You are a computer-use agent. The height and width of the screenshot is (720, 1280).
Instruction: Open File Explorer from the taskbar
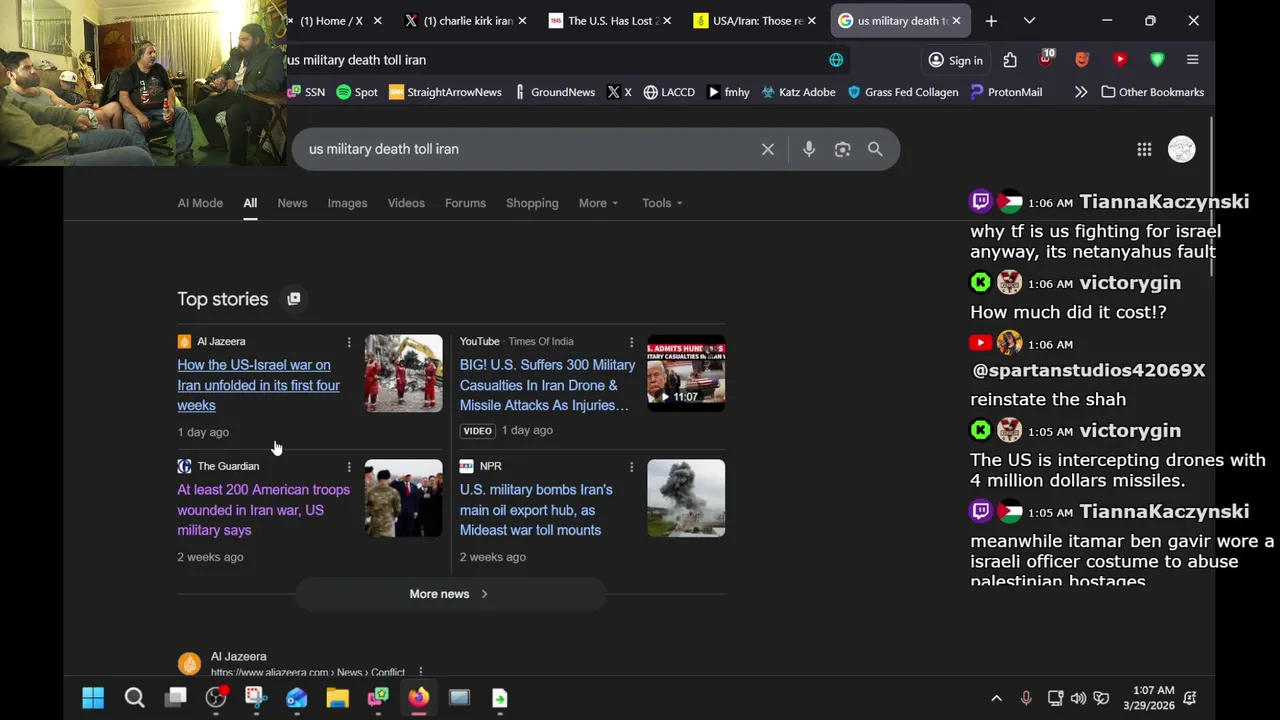pos(337,698)
